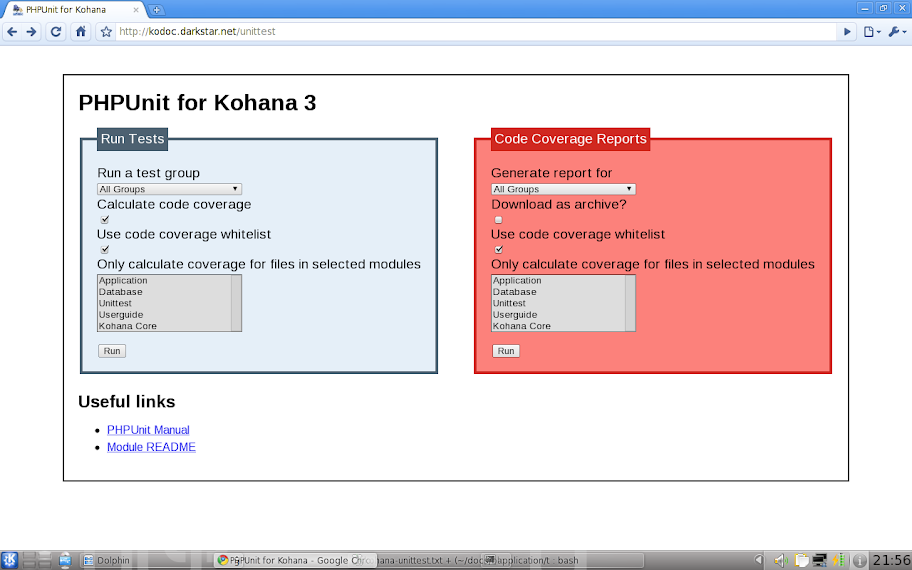This screenshot has height=570, width=912.
Task: Reload the page
Action: point(56,31)
